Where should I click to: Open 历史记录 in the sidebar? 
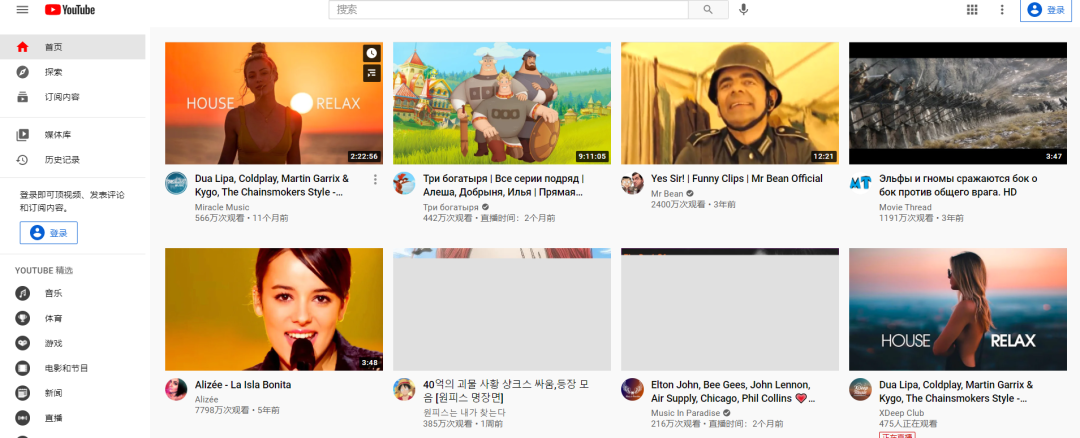pyautogui.click(x=72, y=160)
